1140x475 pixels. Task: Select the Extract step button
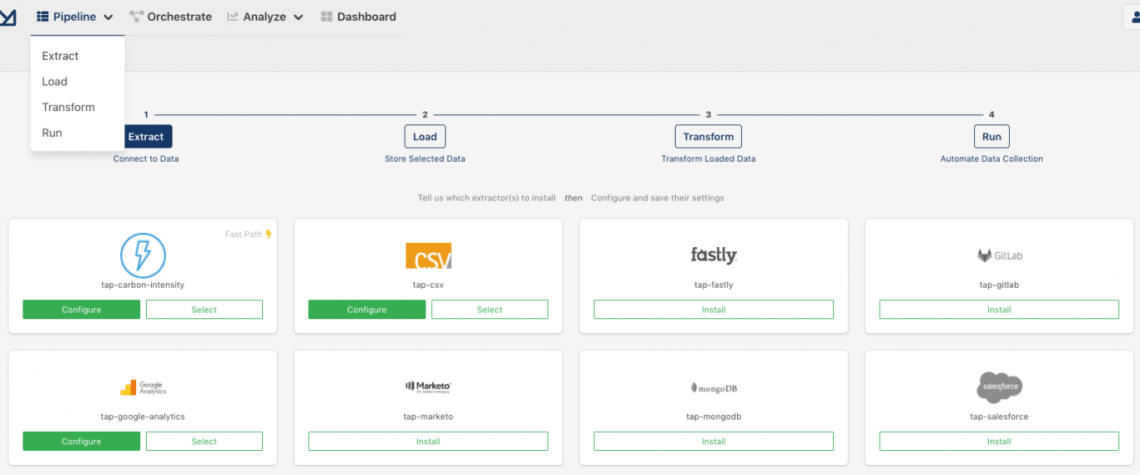point(146,136)
